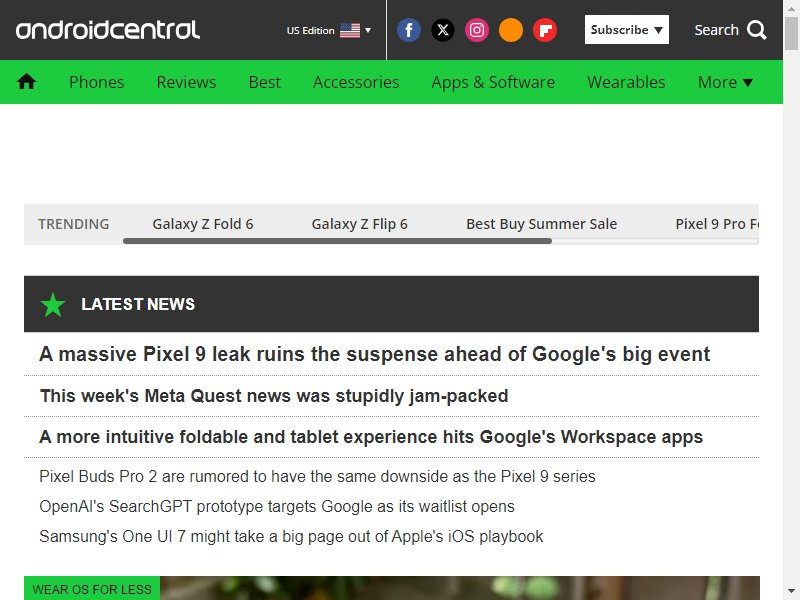The image size is (800, 600).
Task: Expand the More navigation menu
Action: click(x=725, y=82)
